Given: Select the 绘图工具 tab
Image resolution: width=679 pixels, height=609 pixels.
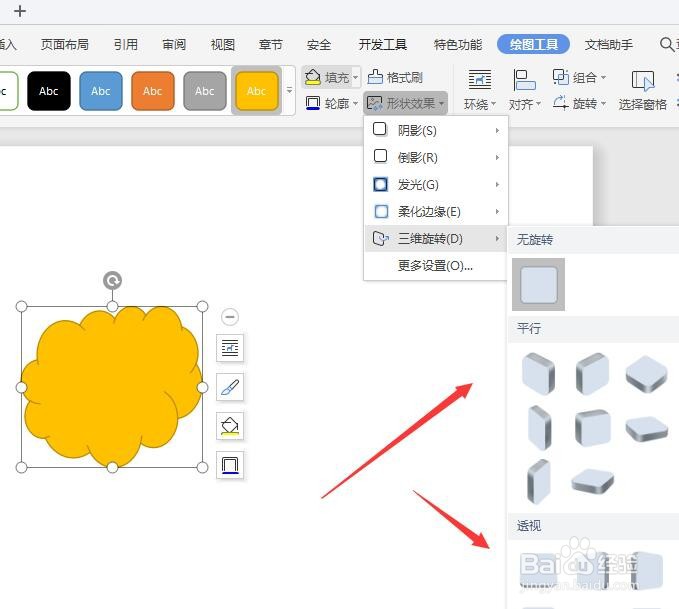Looking at the screenshot, I should click(533, 44).
